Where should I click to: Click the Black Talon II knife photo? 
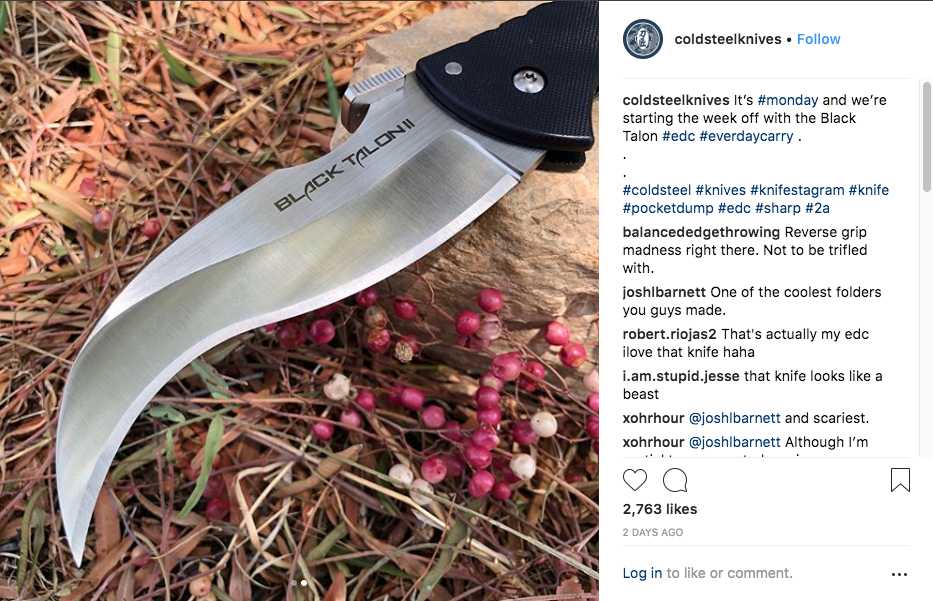(299, 300)
